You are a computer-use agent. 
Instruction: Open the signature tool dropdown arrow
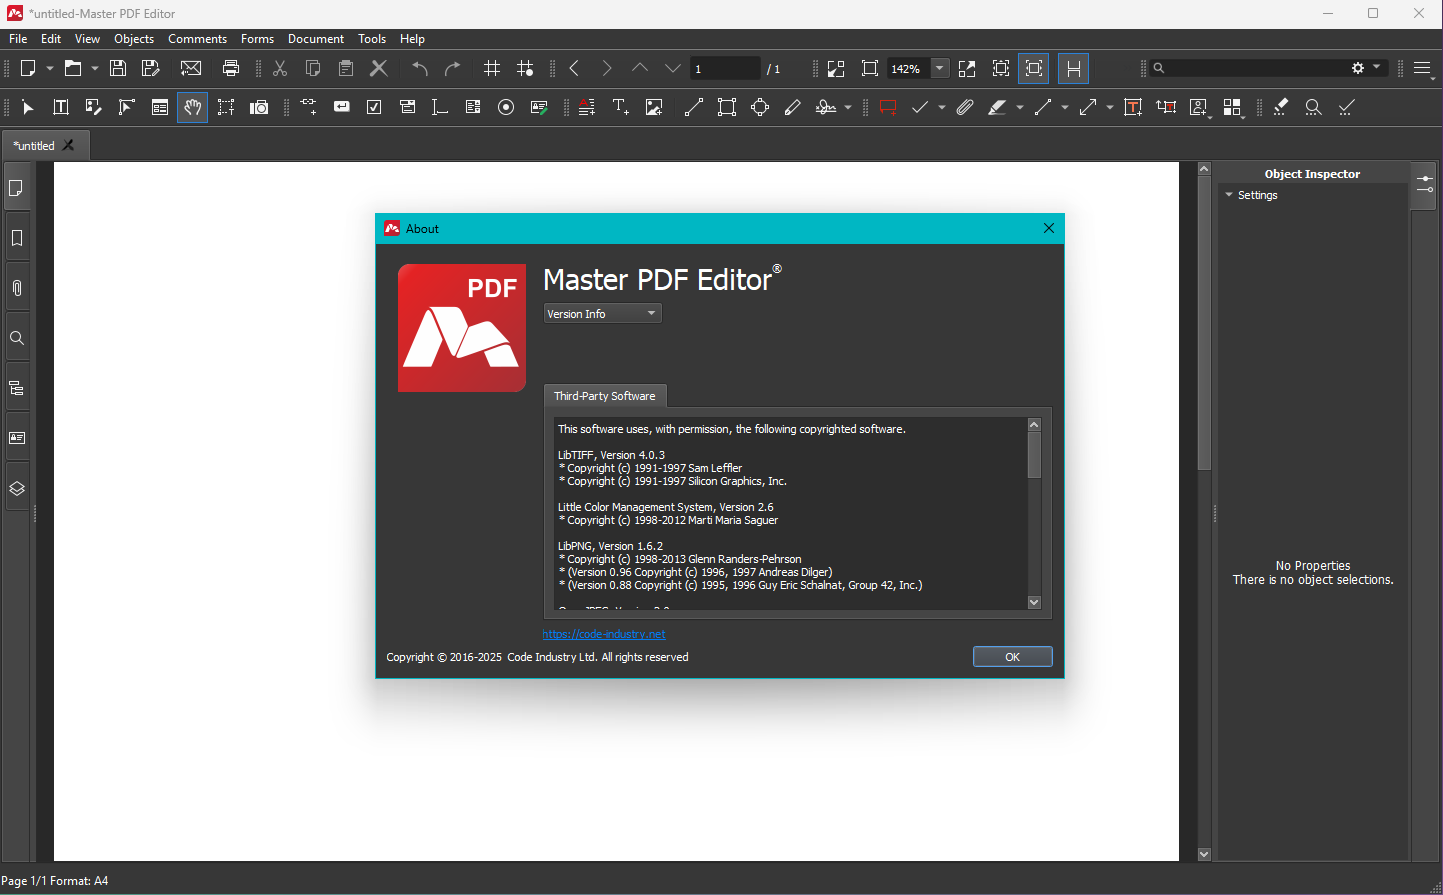click(848, 107)
